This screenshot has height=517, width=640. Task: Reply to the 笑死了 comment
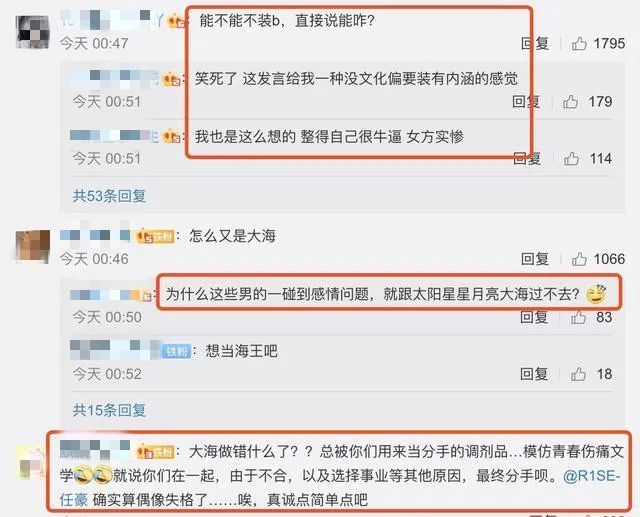(526, 102)
